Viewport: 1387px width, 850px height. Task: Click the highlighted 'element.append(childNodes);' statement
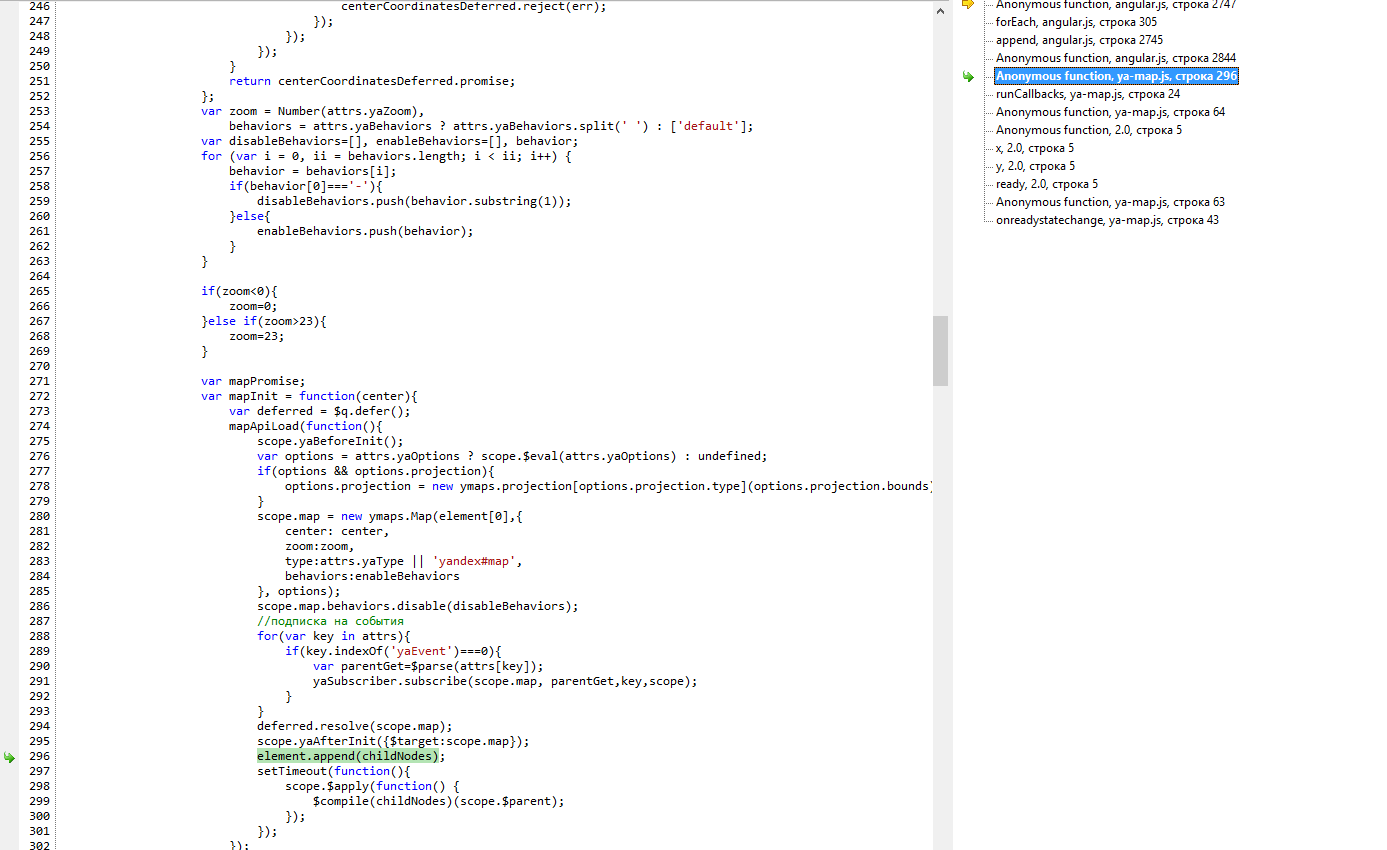tap(351, 756)
